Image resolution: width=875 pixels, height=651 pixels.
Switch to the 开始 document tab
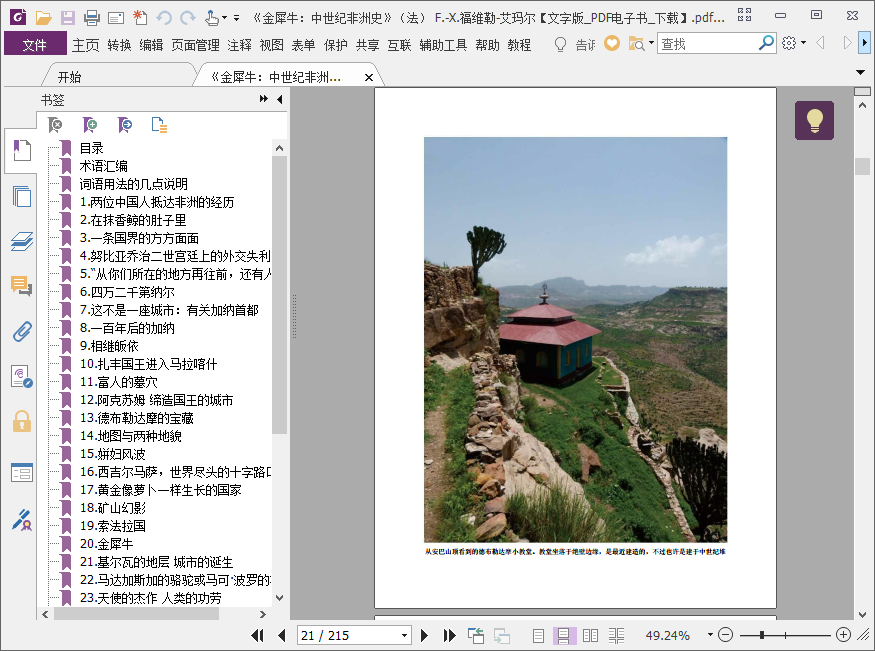(x=70, y=77)
